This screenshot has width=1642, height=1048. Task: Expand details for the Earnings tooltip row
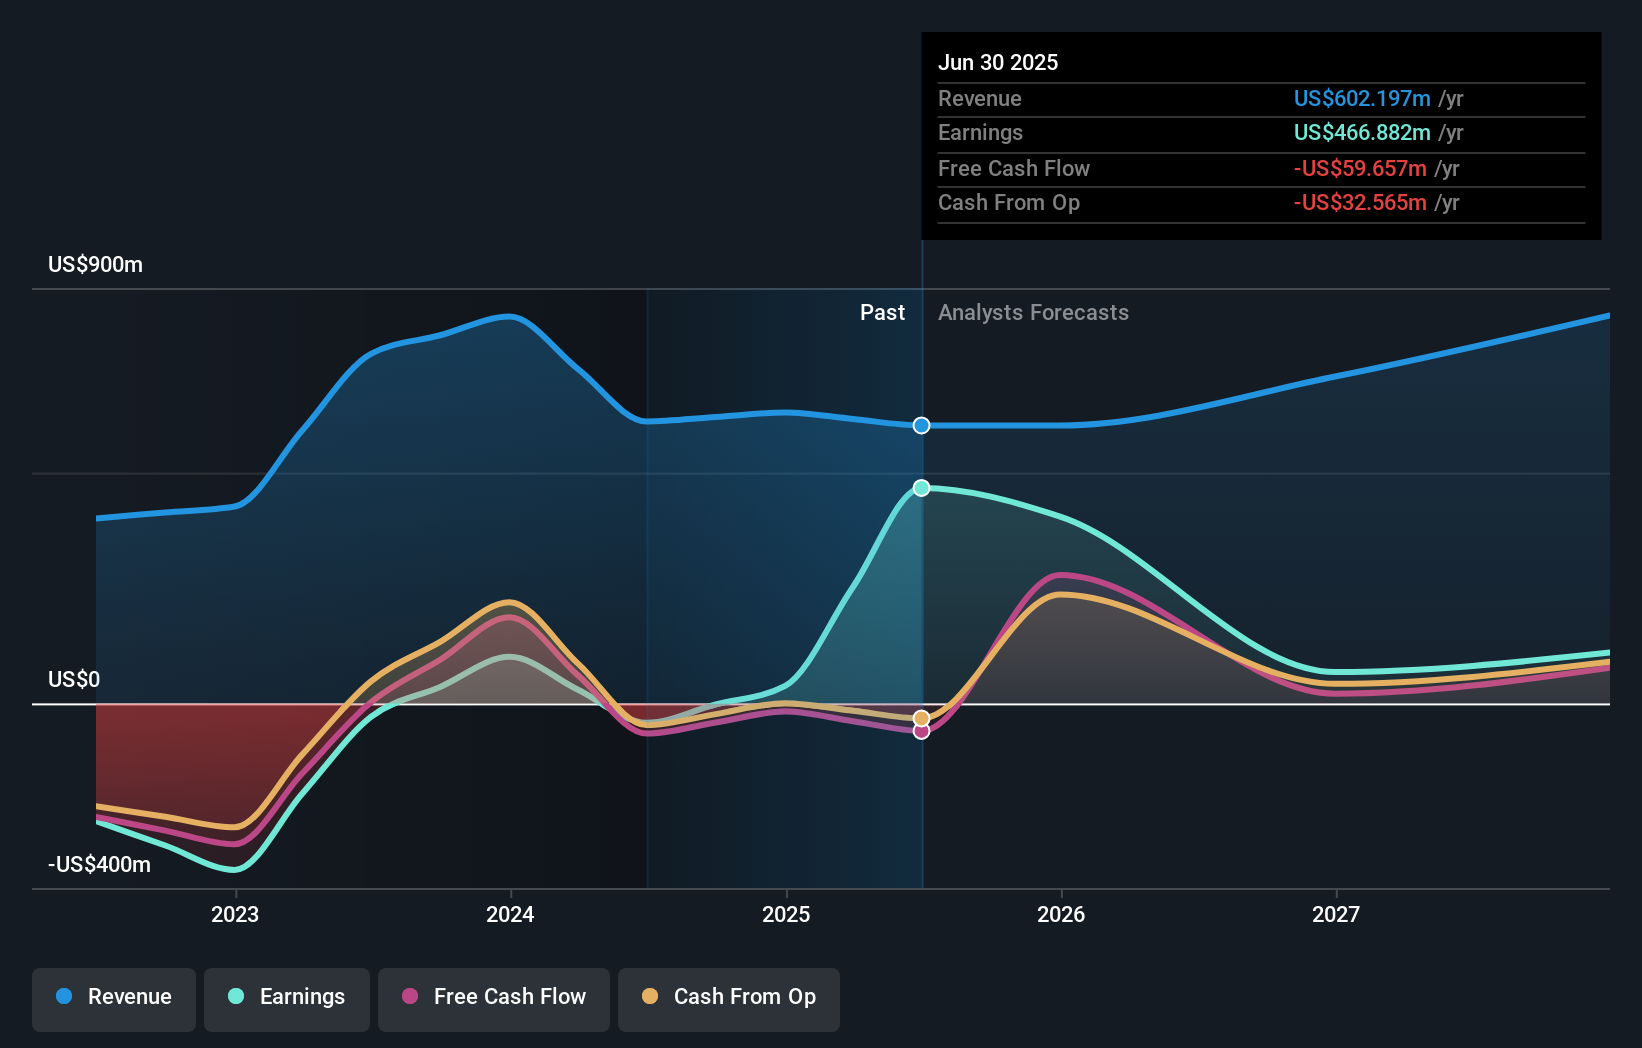point(980,132)
